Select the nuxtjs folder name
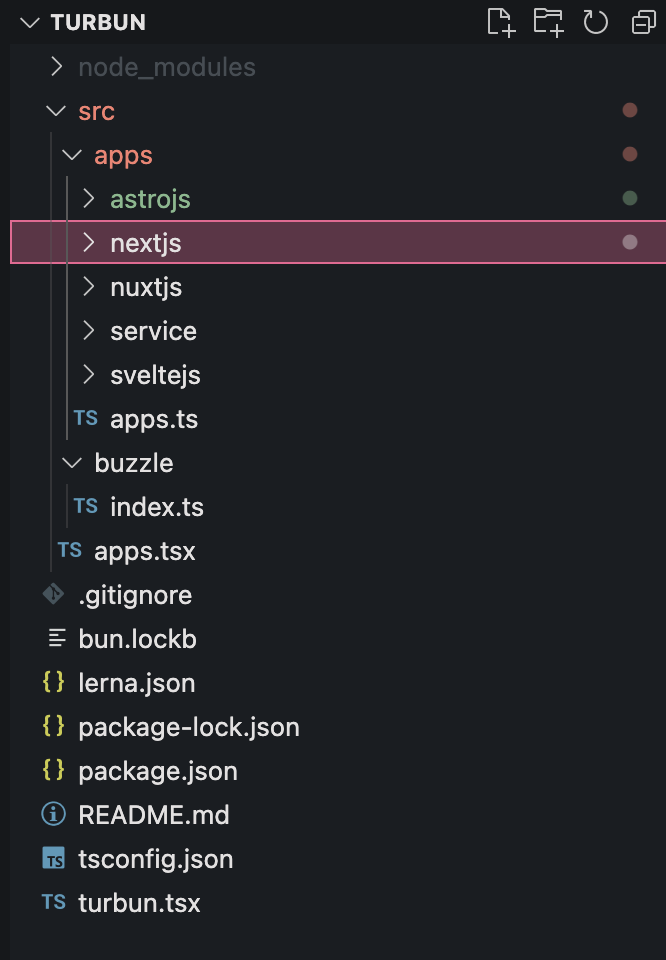Viewport: 666px width, 960px height. (146, 288)
